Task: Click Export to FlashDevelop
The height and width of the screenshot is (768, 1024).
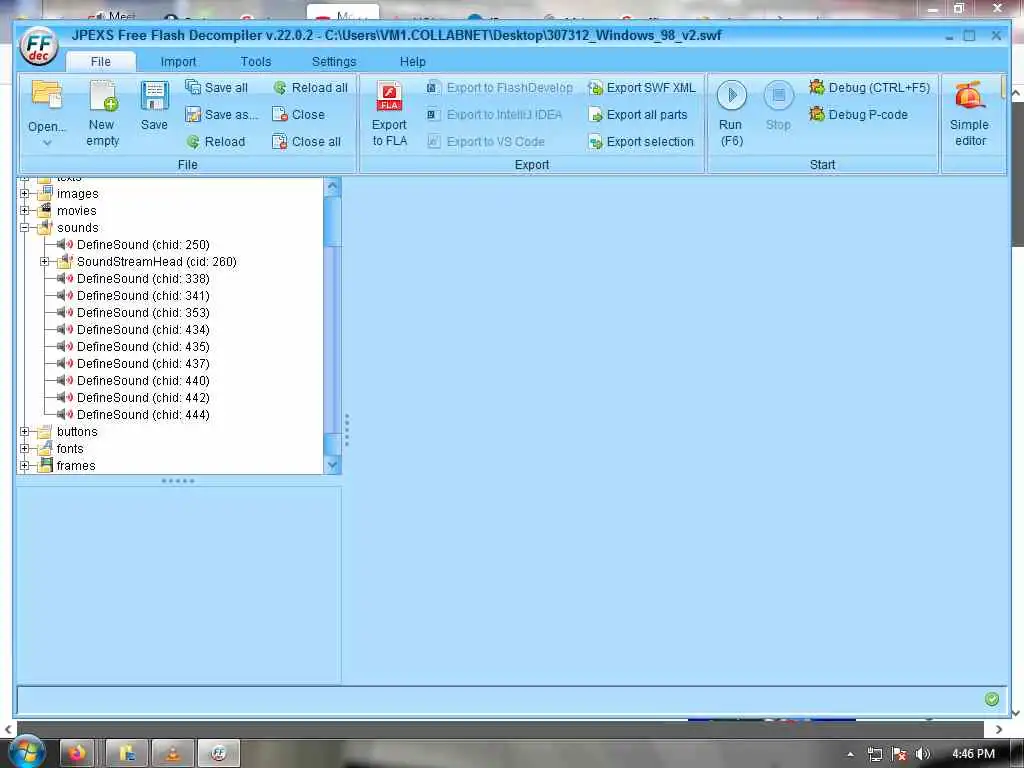Action: point(500,88)
